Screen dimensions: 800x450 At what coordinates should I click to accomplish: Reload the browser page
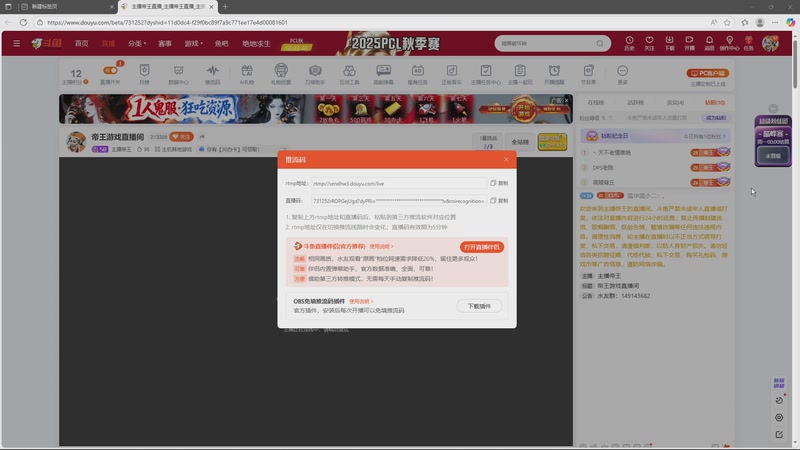(23, 22)
